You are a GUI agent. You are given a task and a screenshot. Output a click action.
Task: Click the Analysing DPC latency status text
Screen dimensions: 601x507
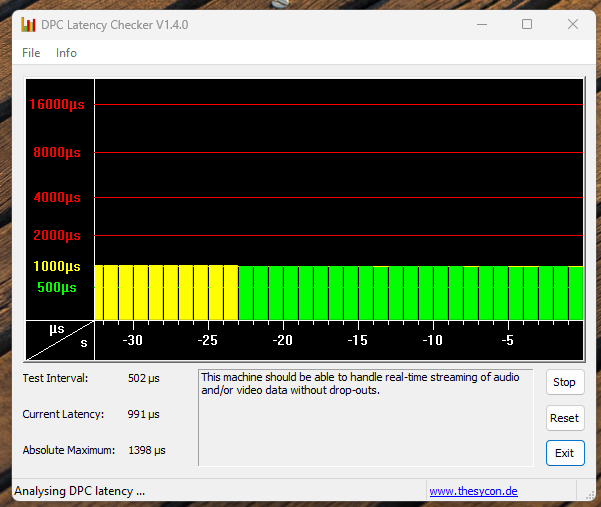coord(80,491)
